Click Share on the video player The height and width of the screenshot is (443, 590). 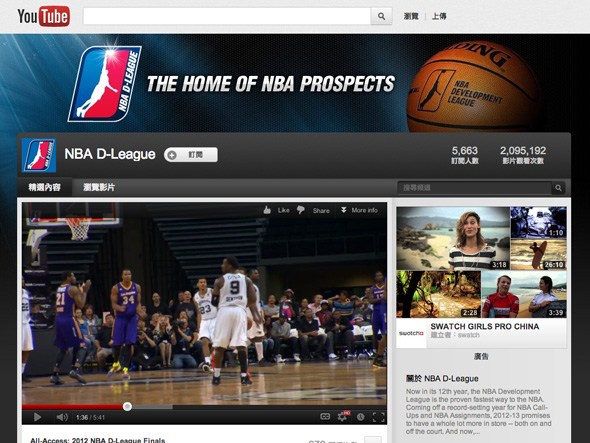321,210
